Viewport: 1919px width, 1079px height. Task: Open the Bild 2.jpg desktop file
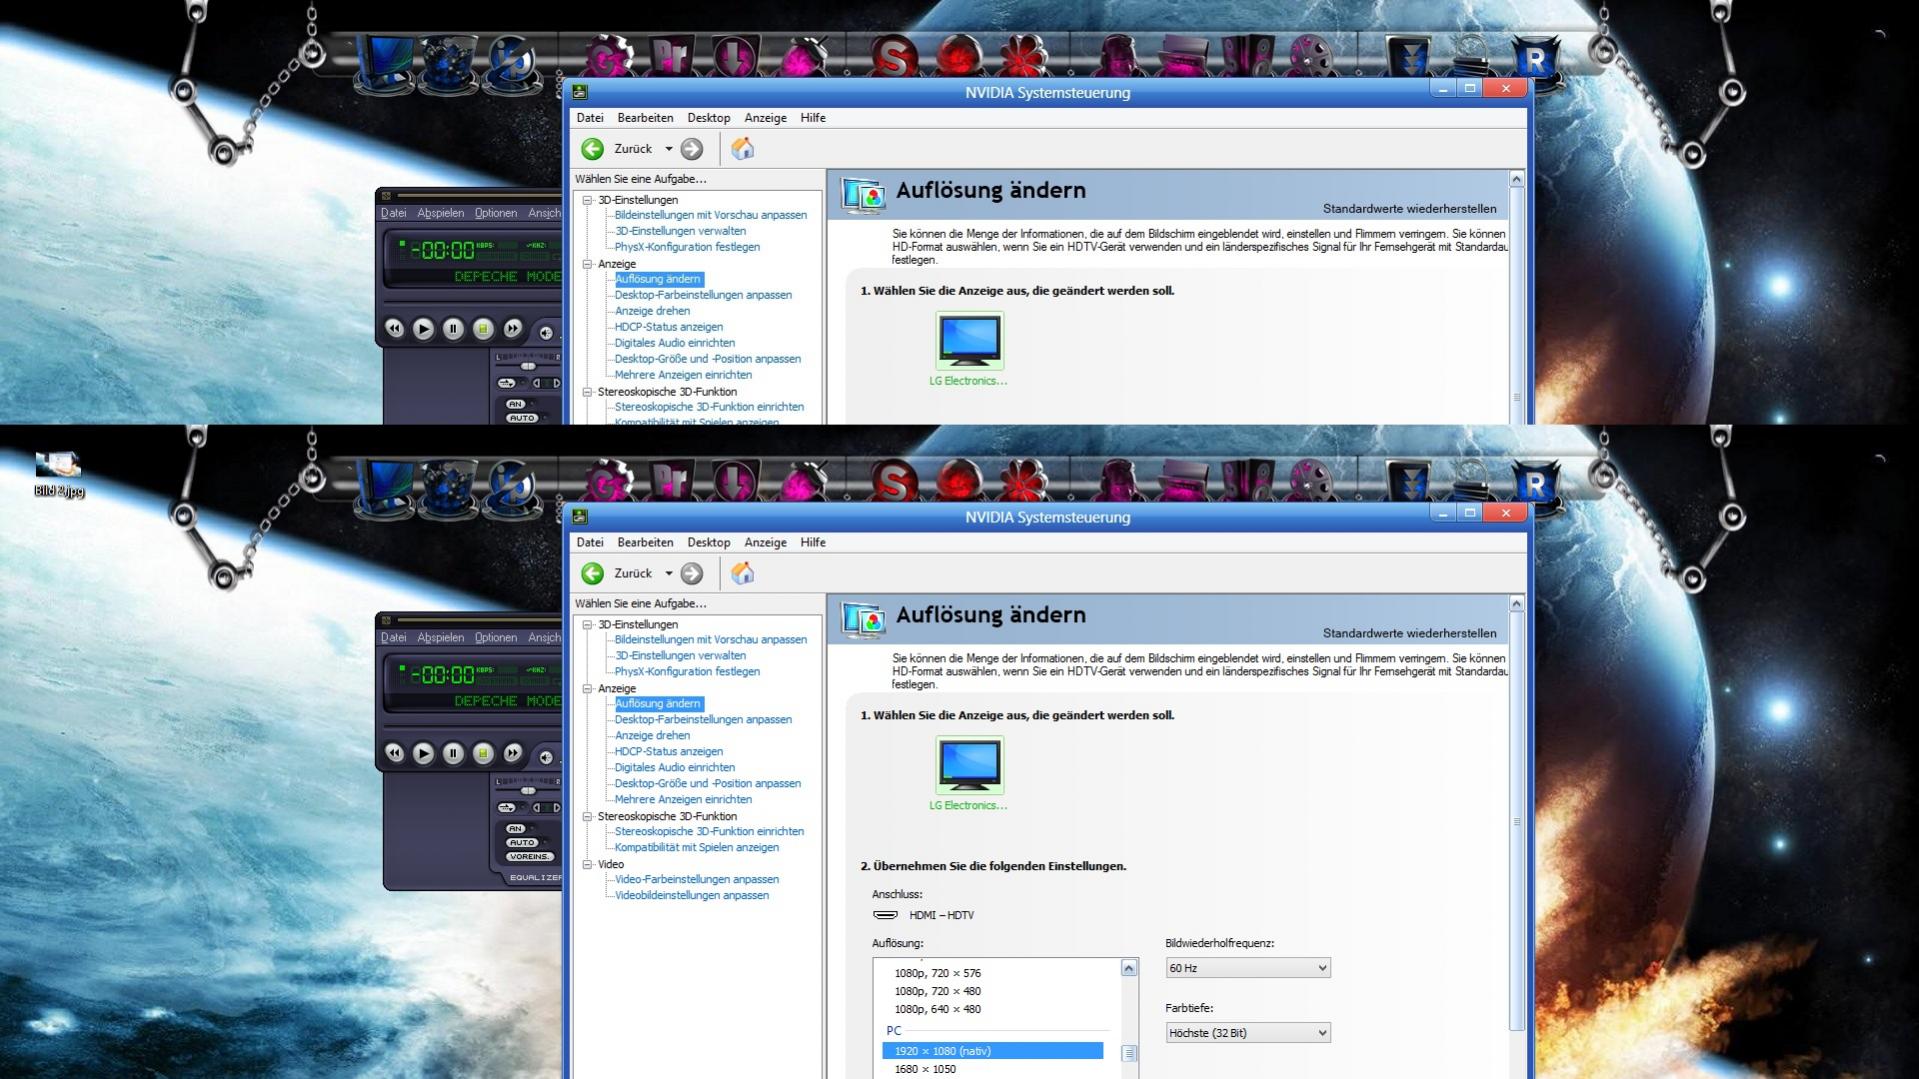59,474
